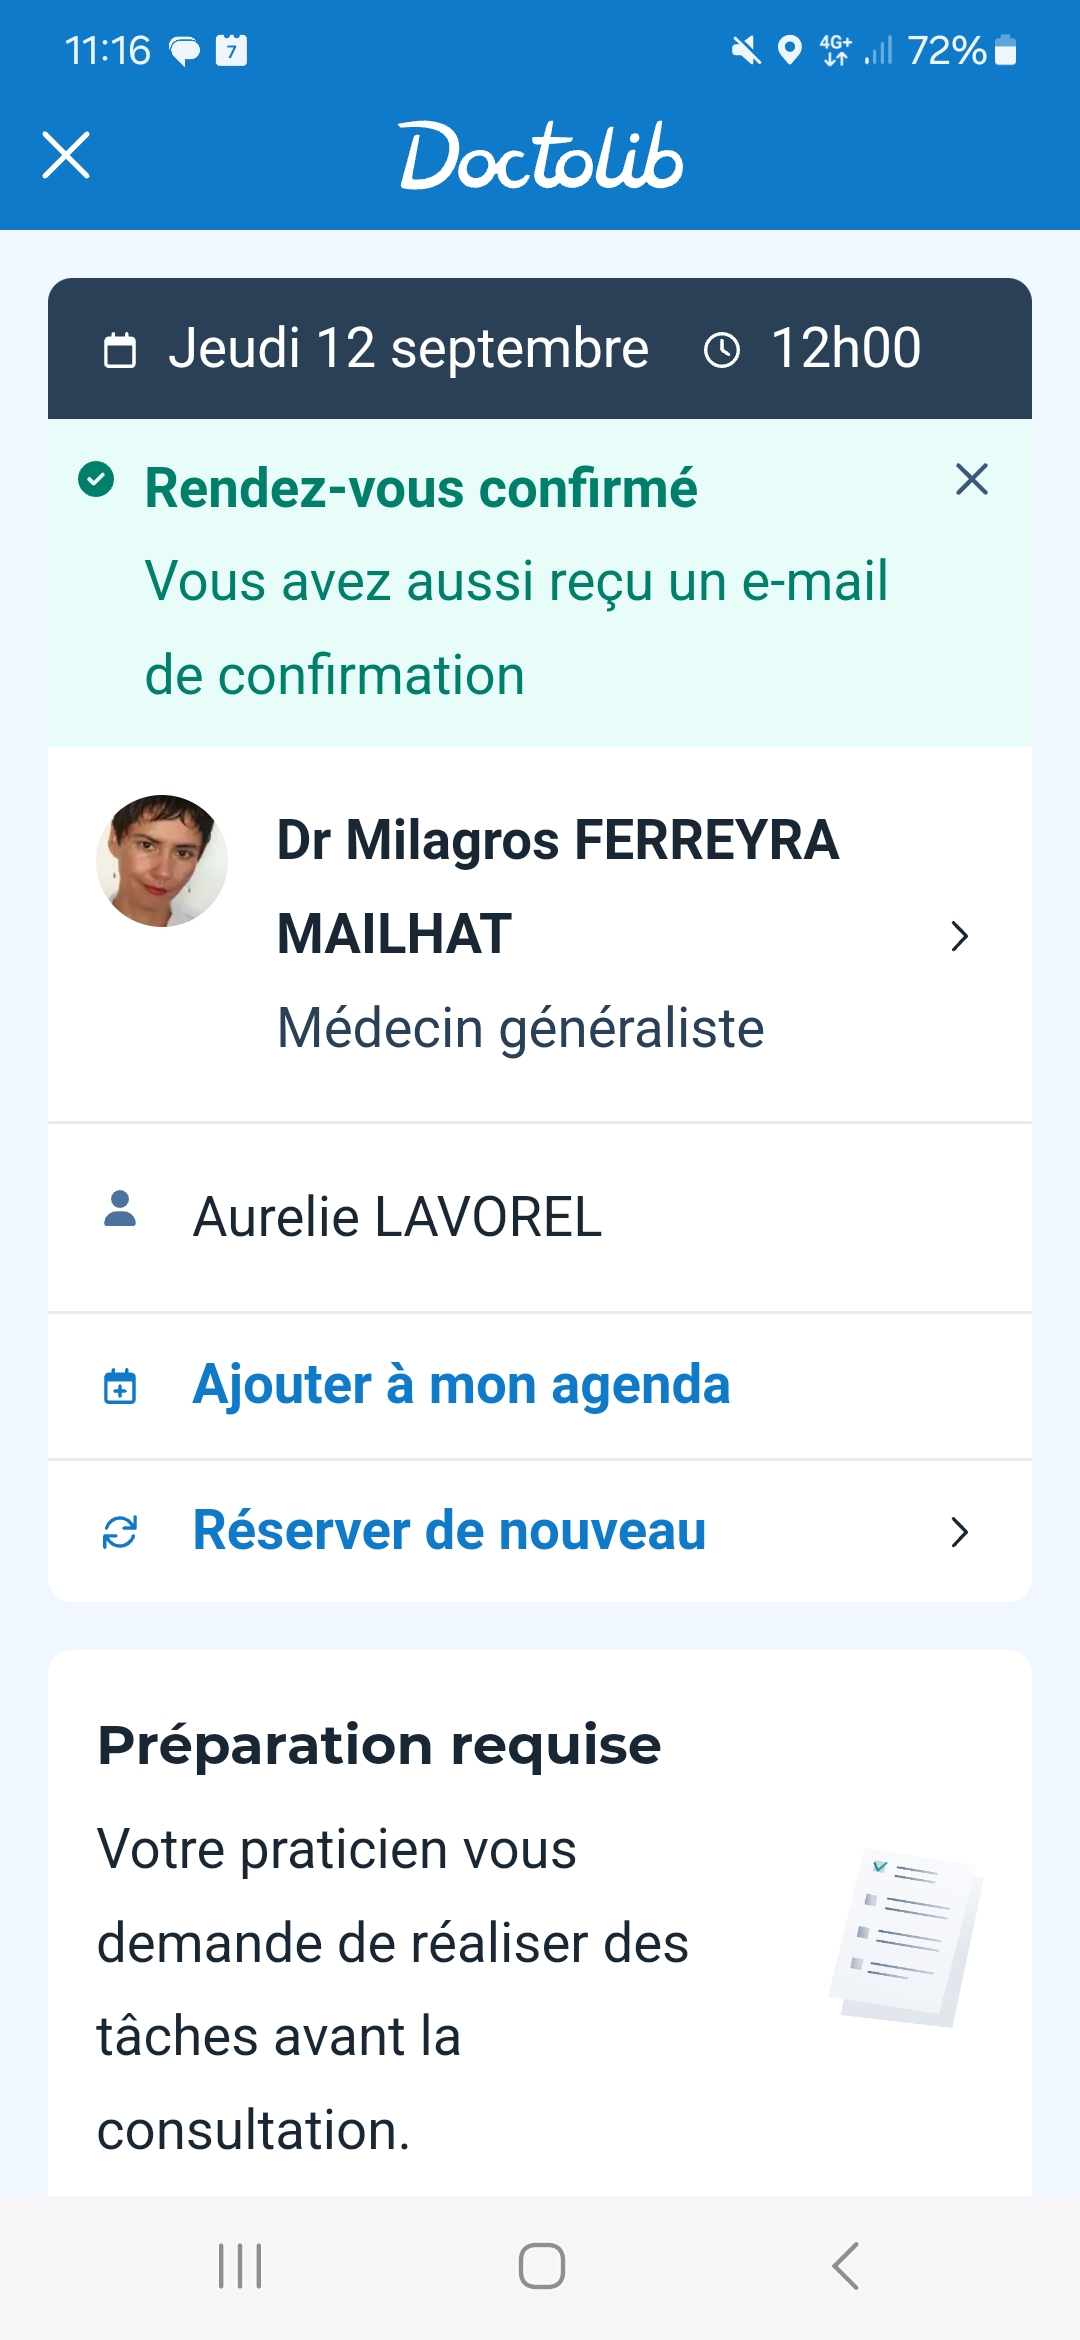Tap the Doctolib logo in header
The height and width of the screenshot is (2340, 1080).
(x=541, y=156)
